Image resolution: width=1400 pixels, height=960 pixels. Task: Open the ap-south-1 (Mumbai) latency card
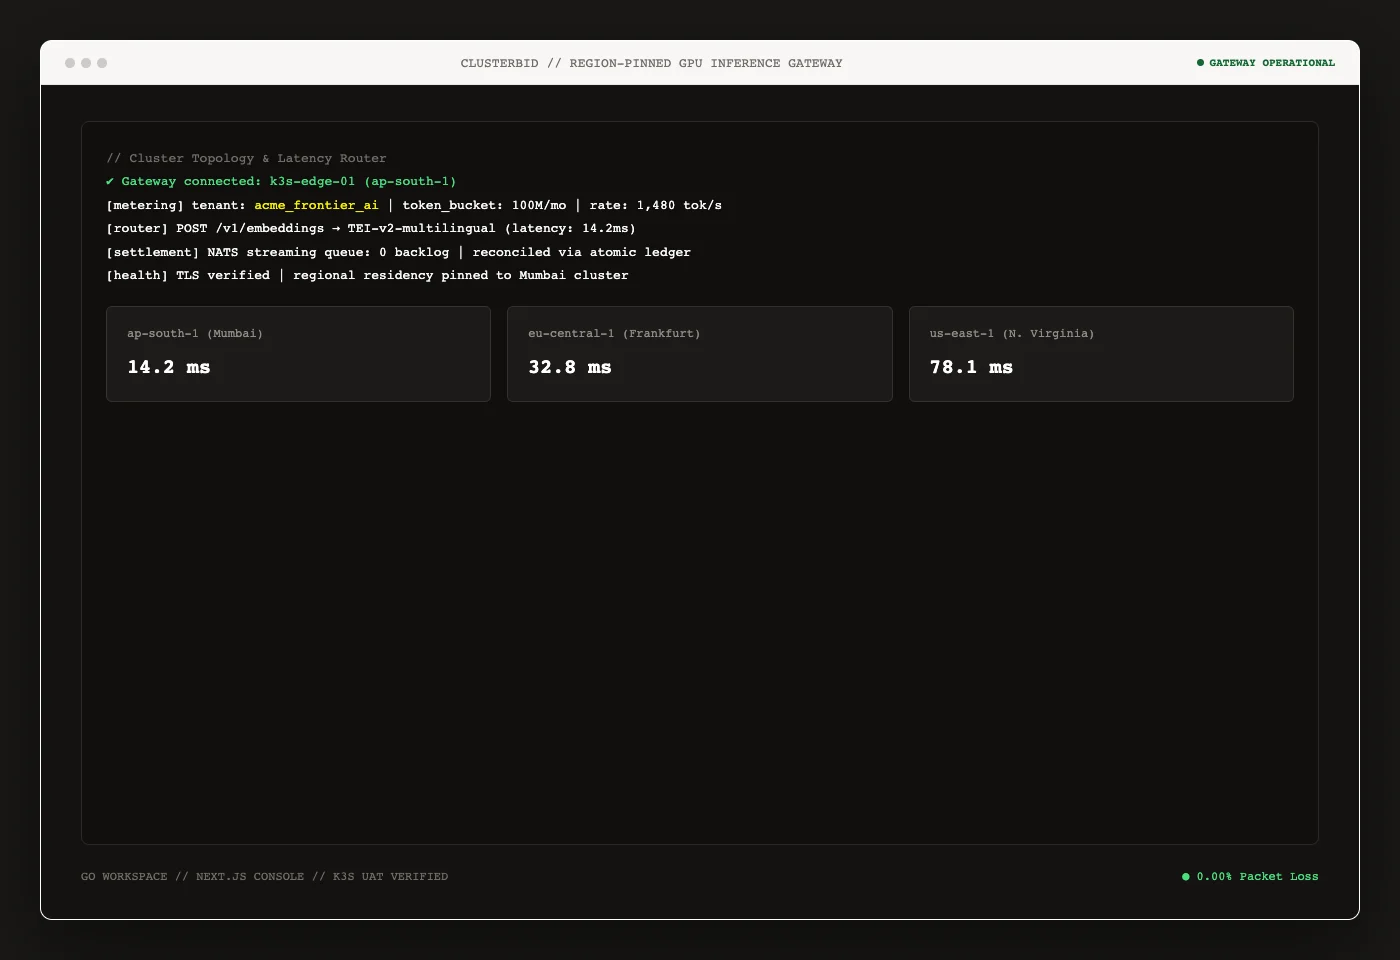pos(299,354)
